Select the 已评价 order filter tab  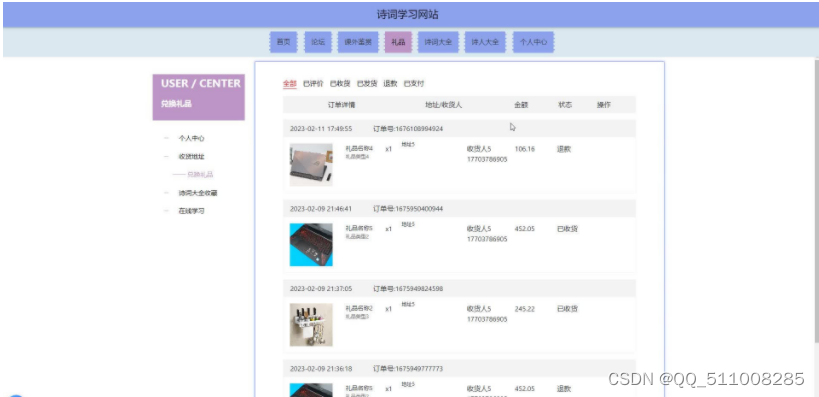point(313,84)
